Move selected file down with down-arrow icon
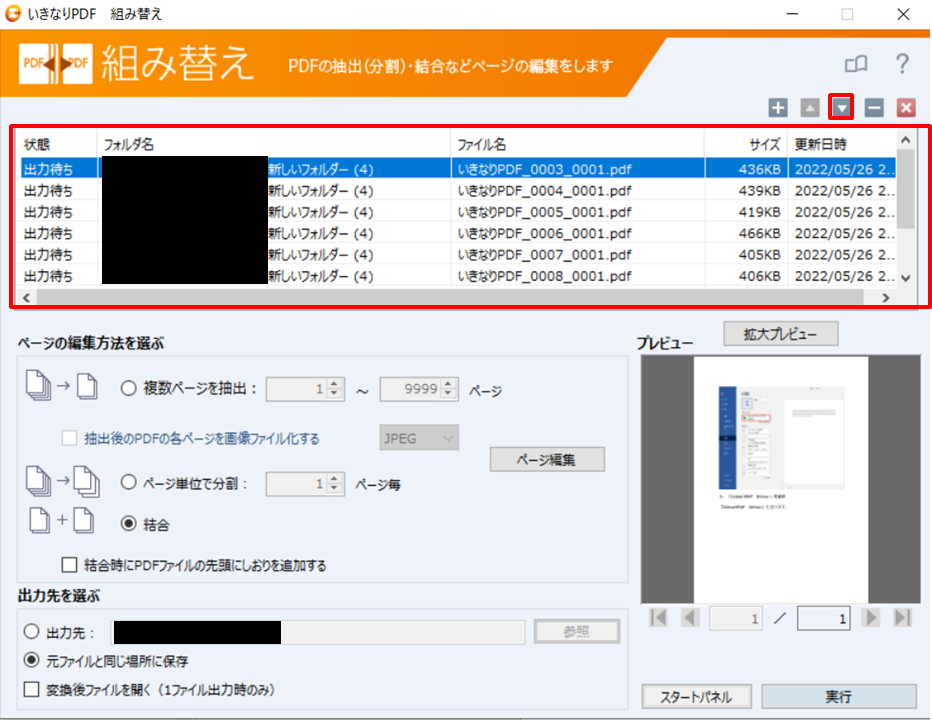 [x=841, y=108]
